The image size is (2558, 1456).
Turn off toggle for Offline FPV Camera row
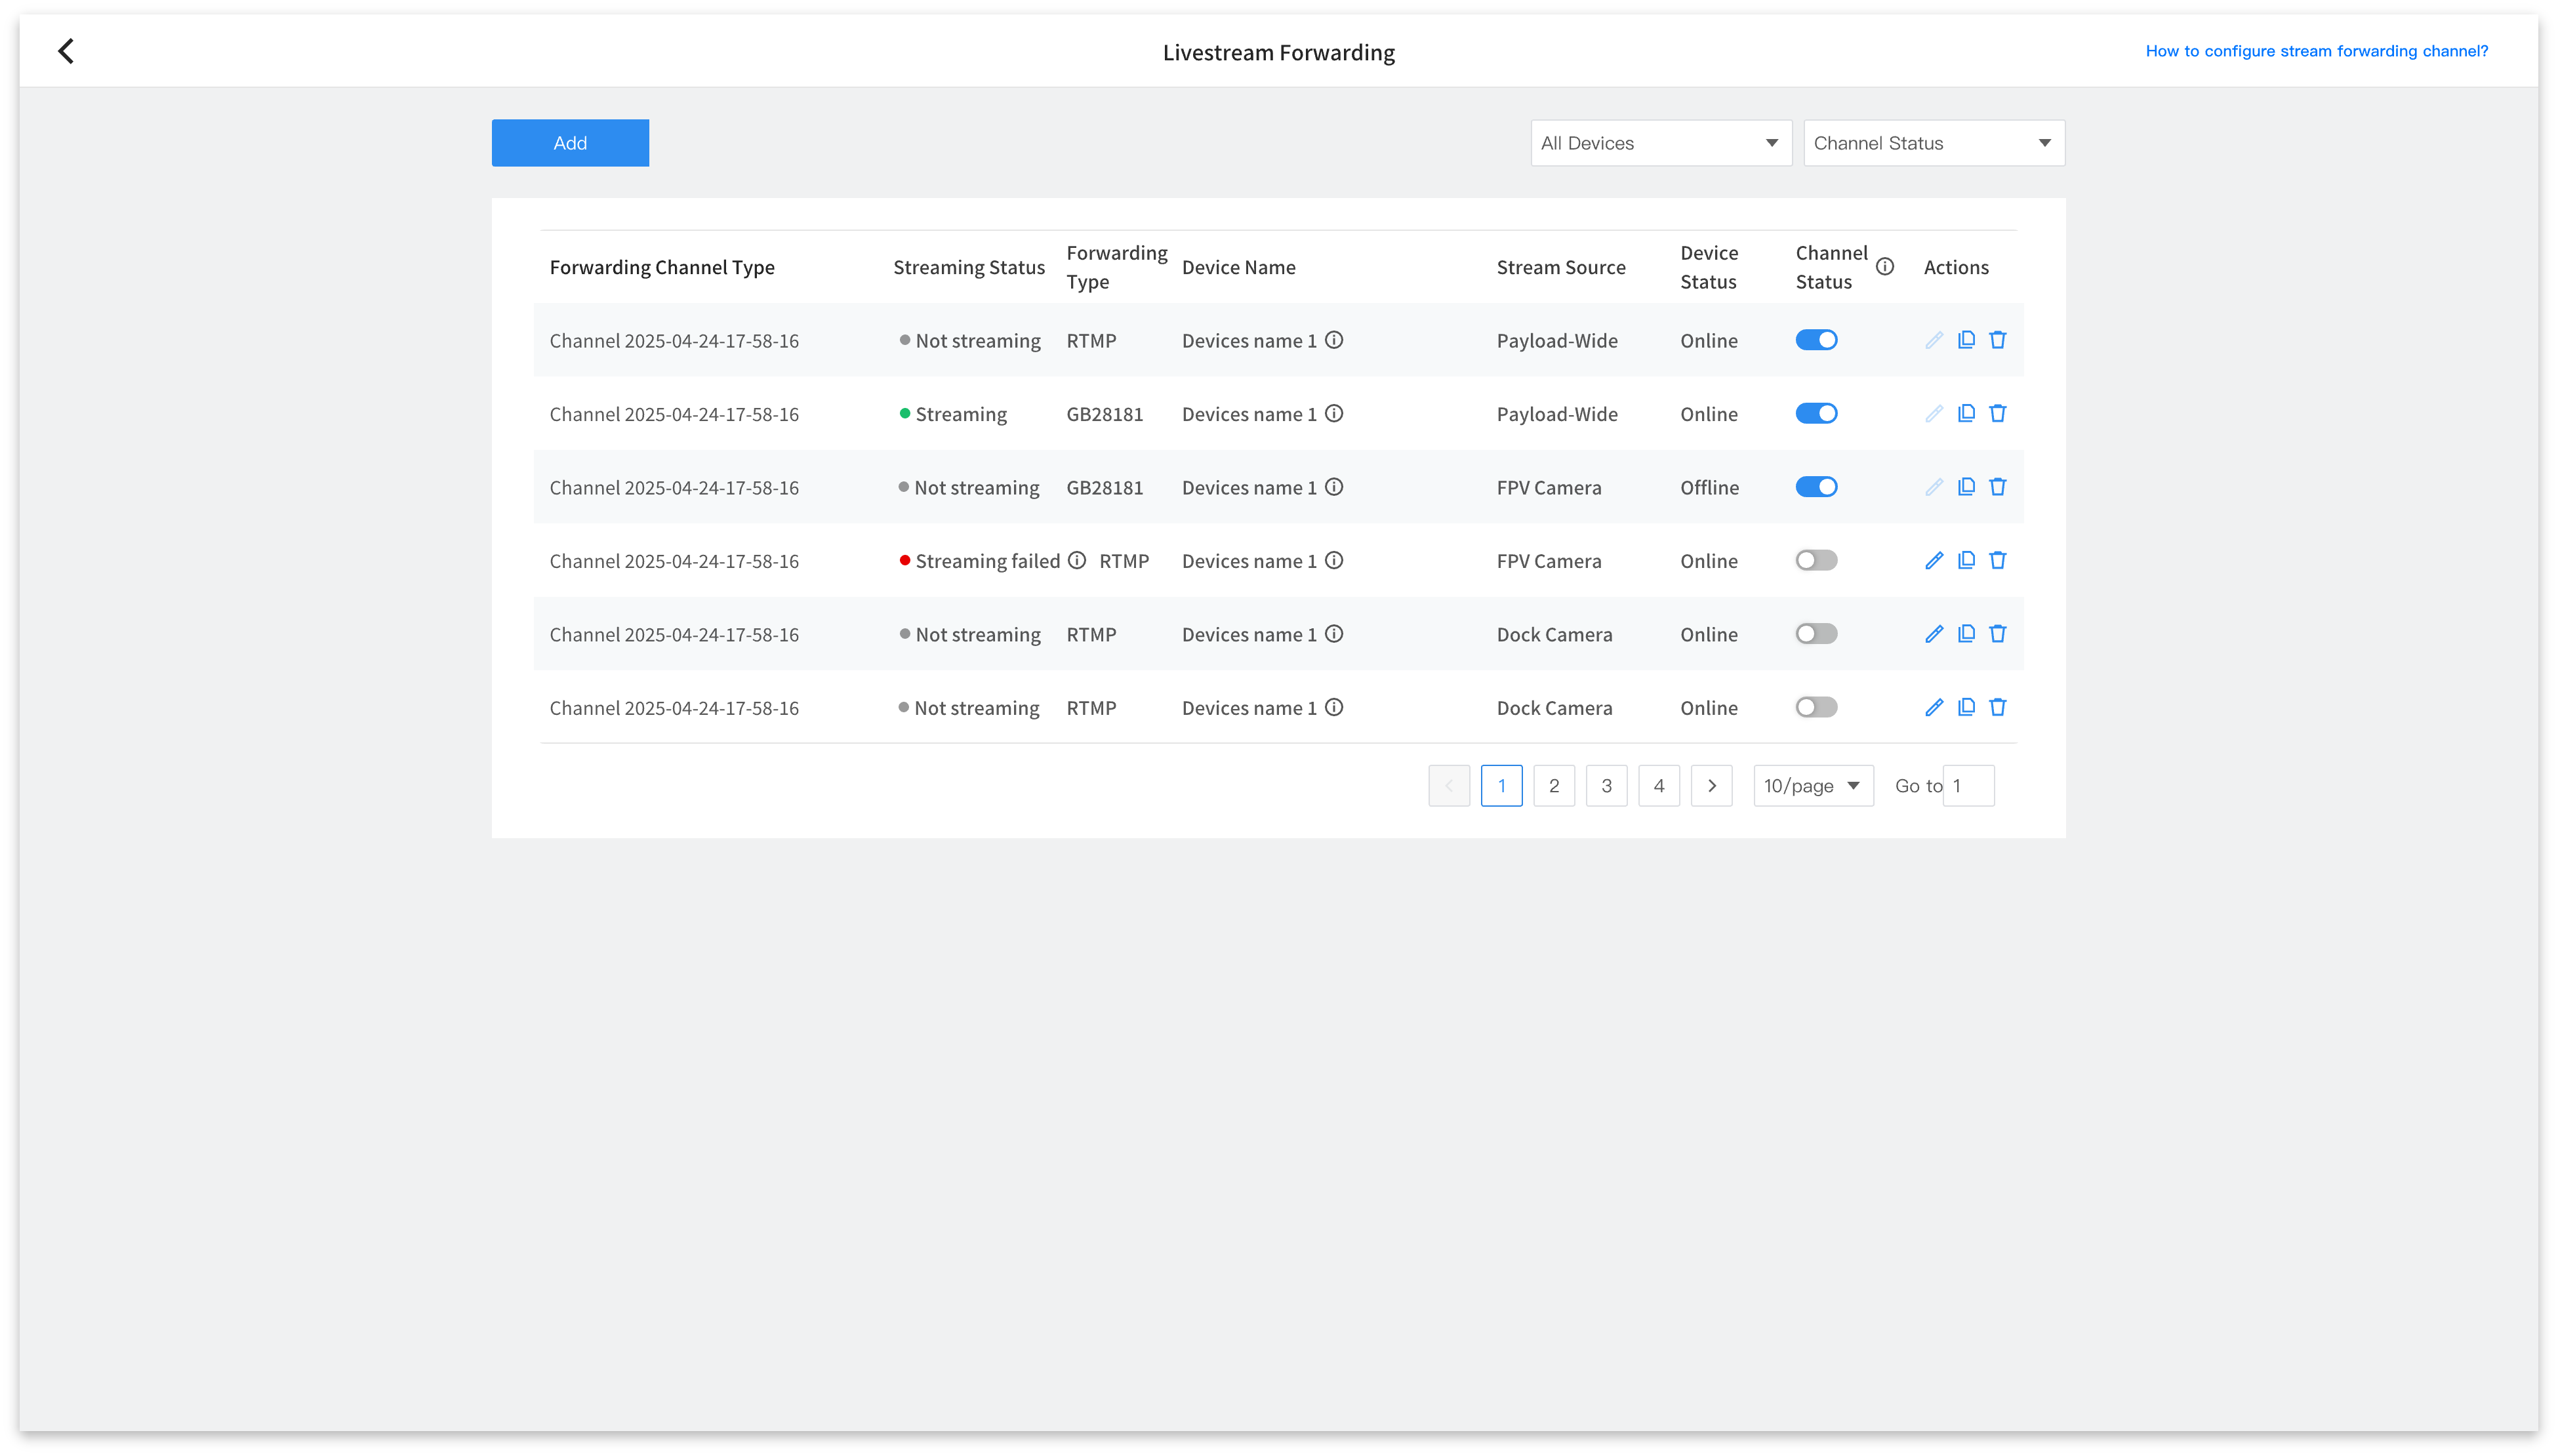[x=1816, y=487]
